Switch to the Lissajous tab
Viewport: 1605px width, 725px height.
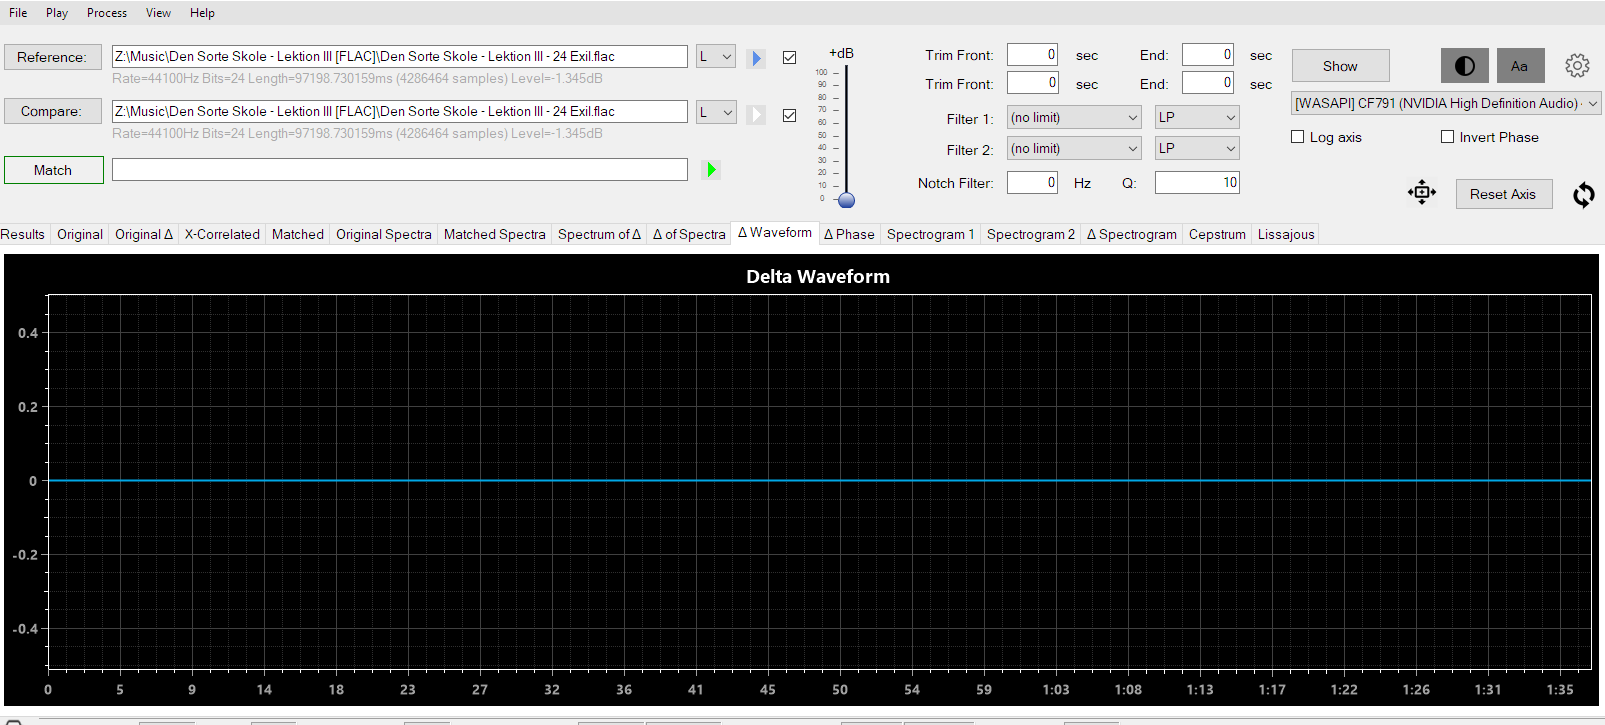coord(1286,234)
